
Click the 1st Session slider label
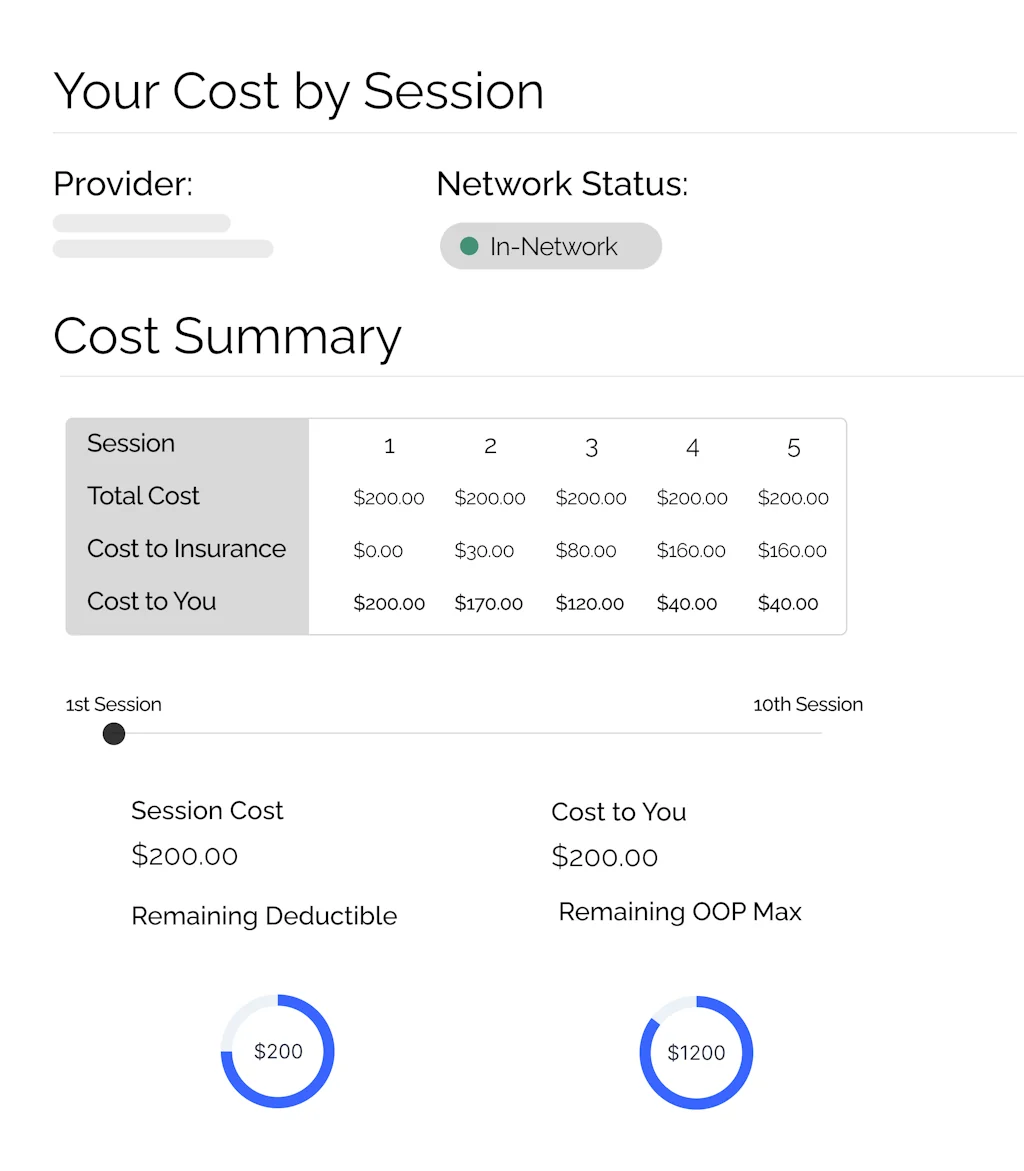[x=113, y=704]
